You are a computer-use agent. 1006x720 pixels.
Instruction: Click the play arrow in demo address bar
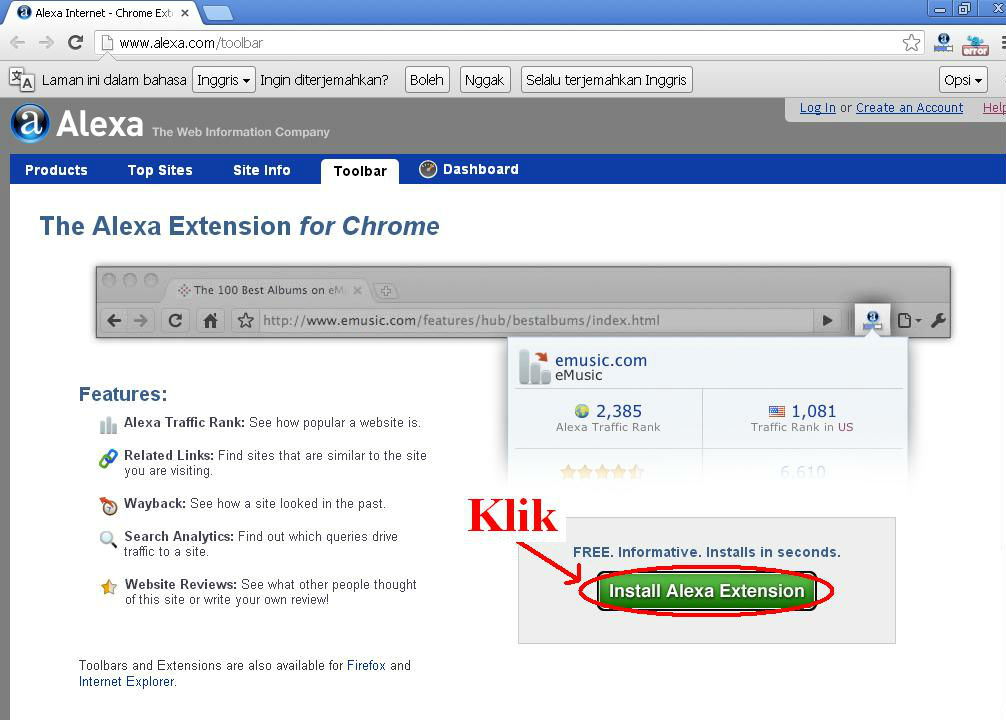coord(828,320)
